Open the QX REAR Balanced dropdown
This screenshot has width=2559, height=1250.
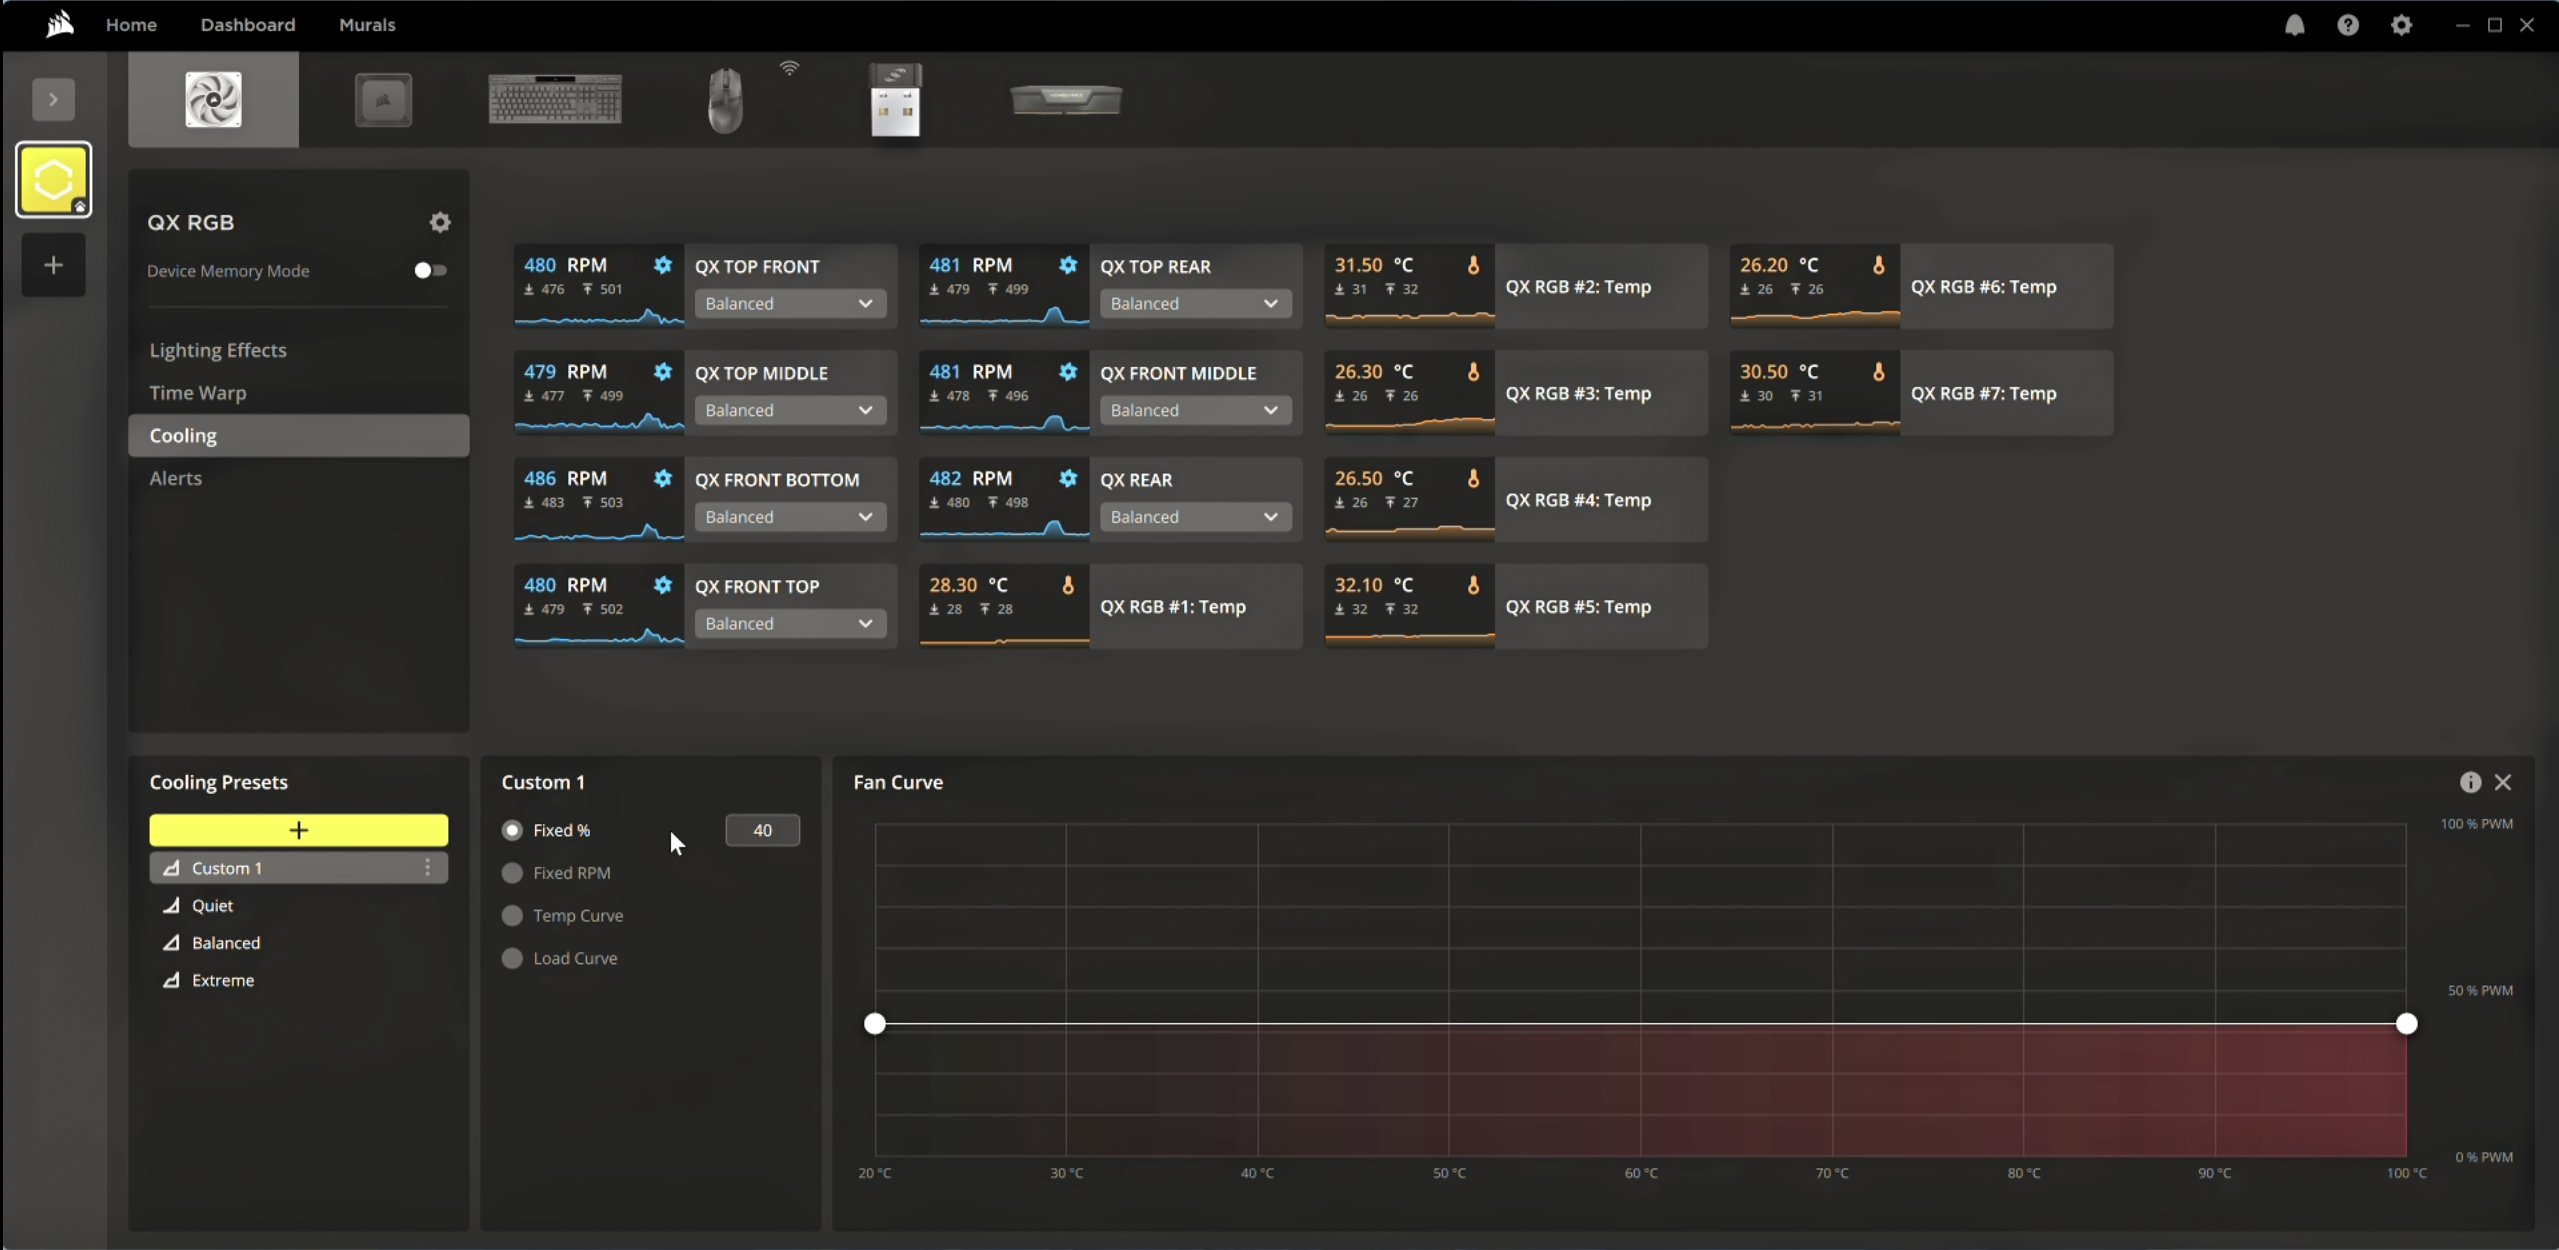point(1194,516)
